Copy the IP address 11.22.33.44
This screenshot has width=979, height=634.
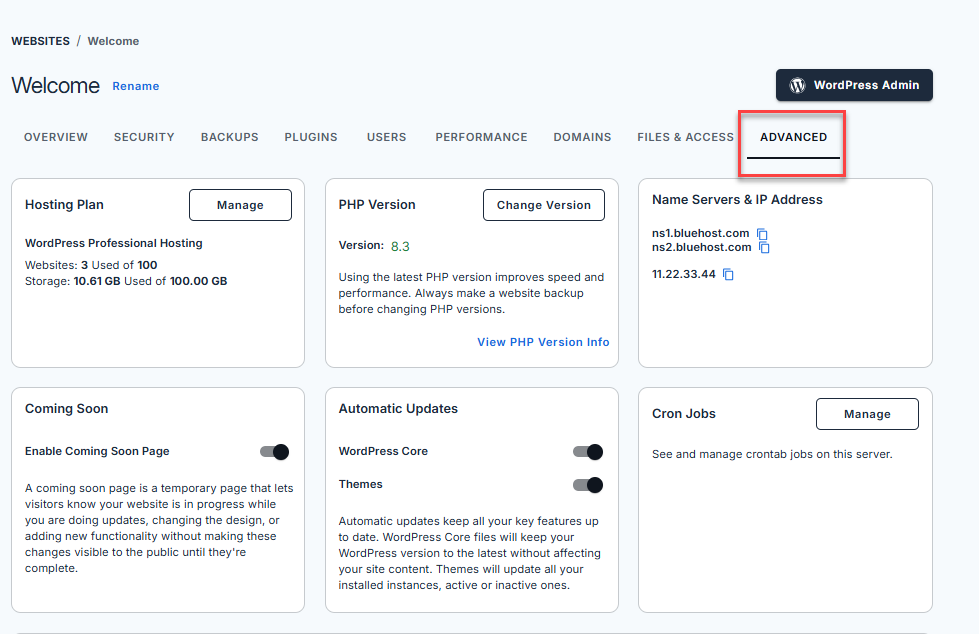pos(727,274)
